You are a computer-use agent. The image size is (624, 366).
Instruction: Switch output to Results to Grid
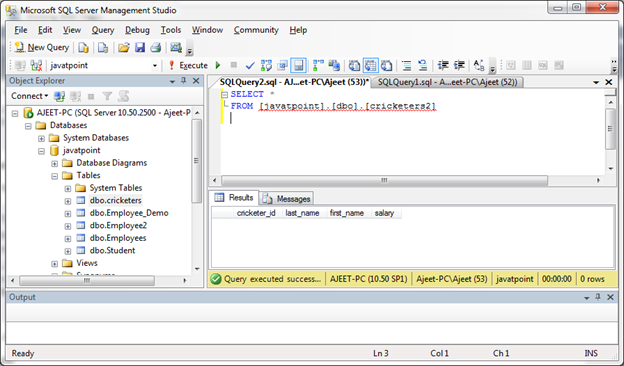click(x=370, y=65)
